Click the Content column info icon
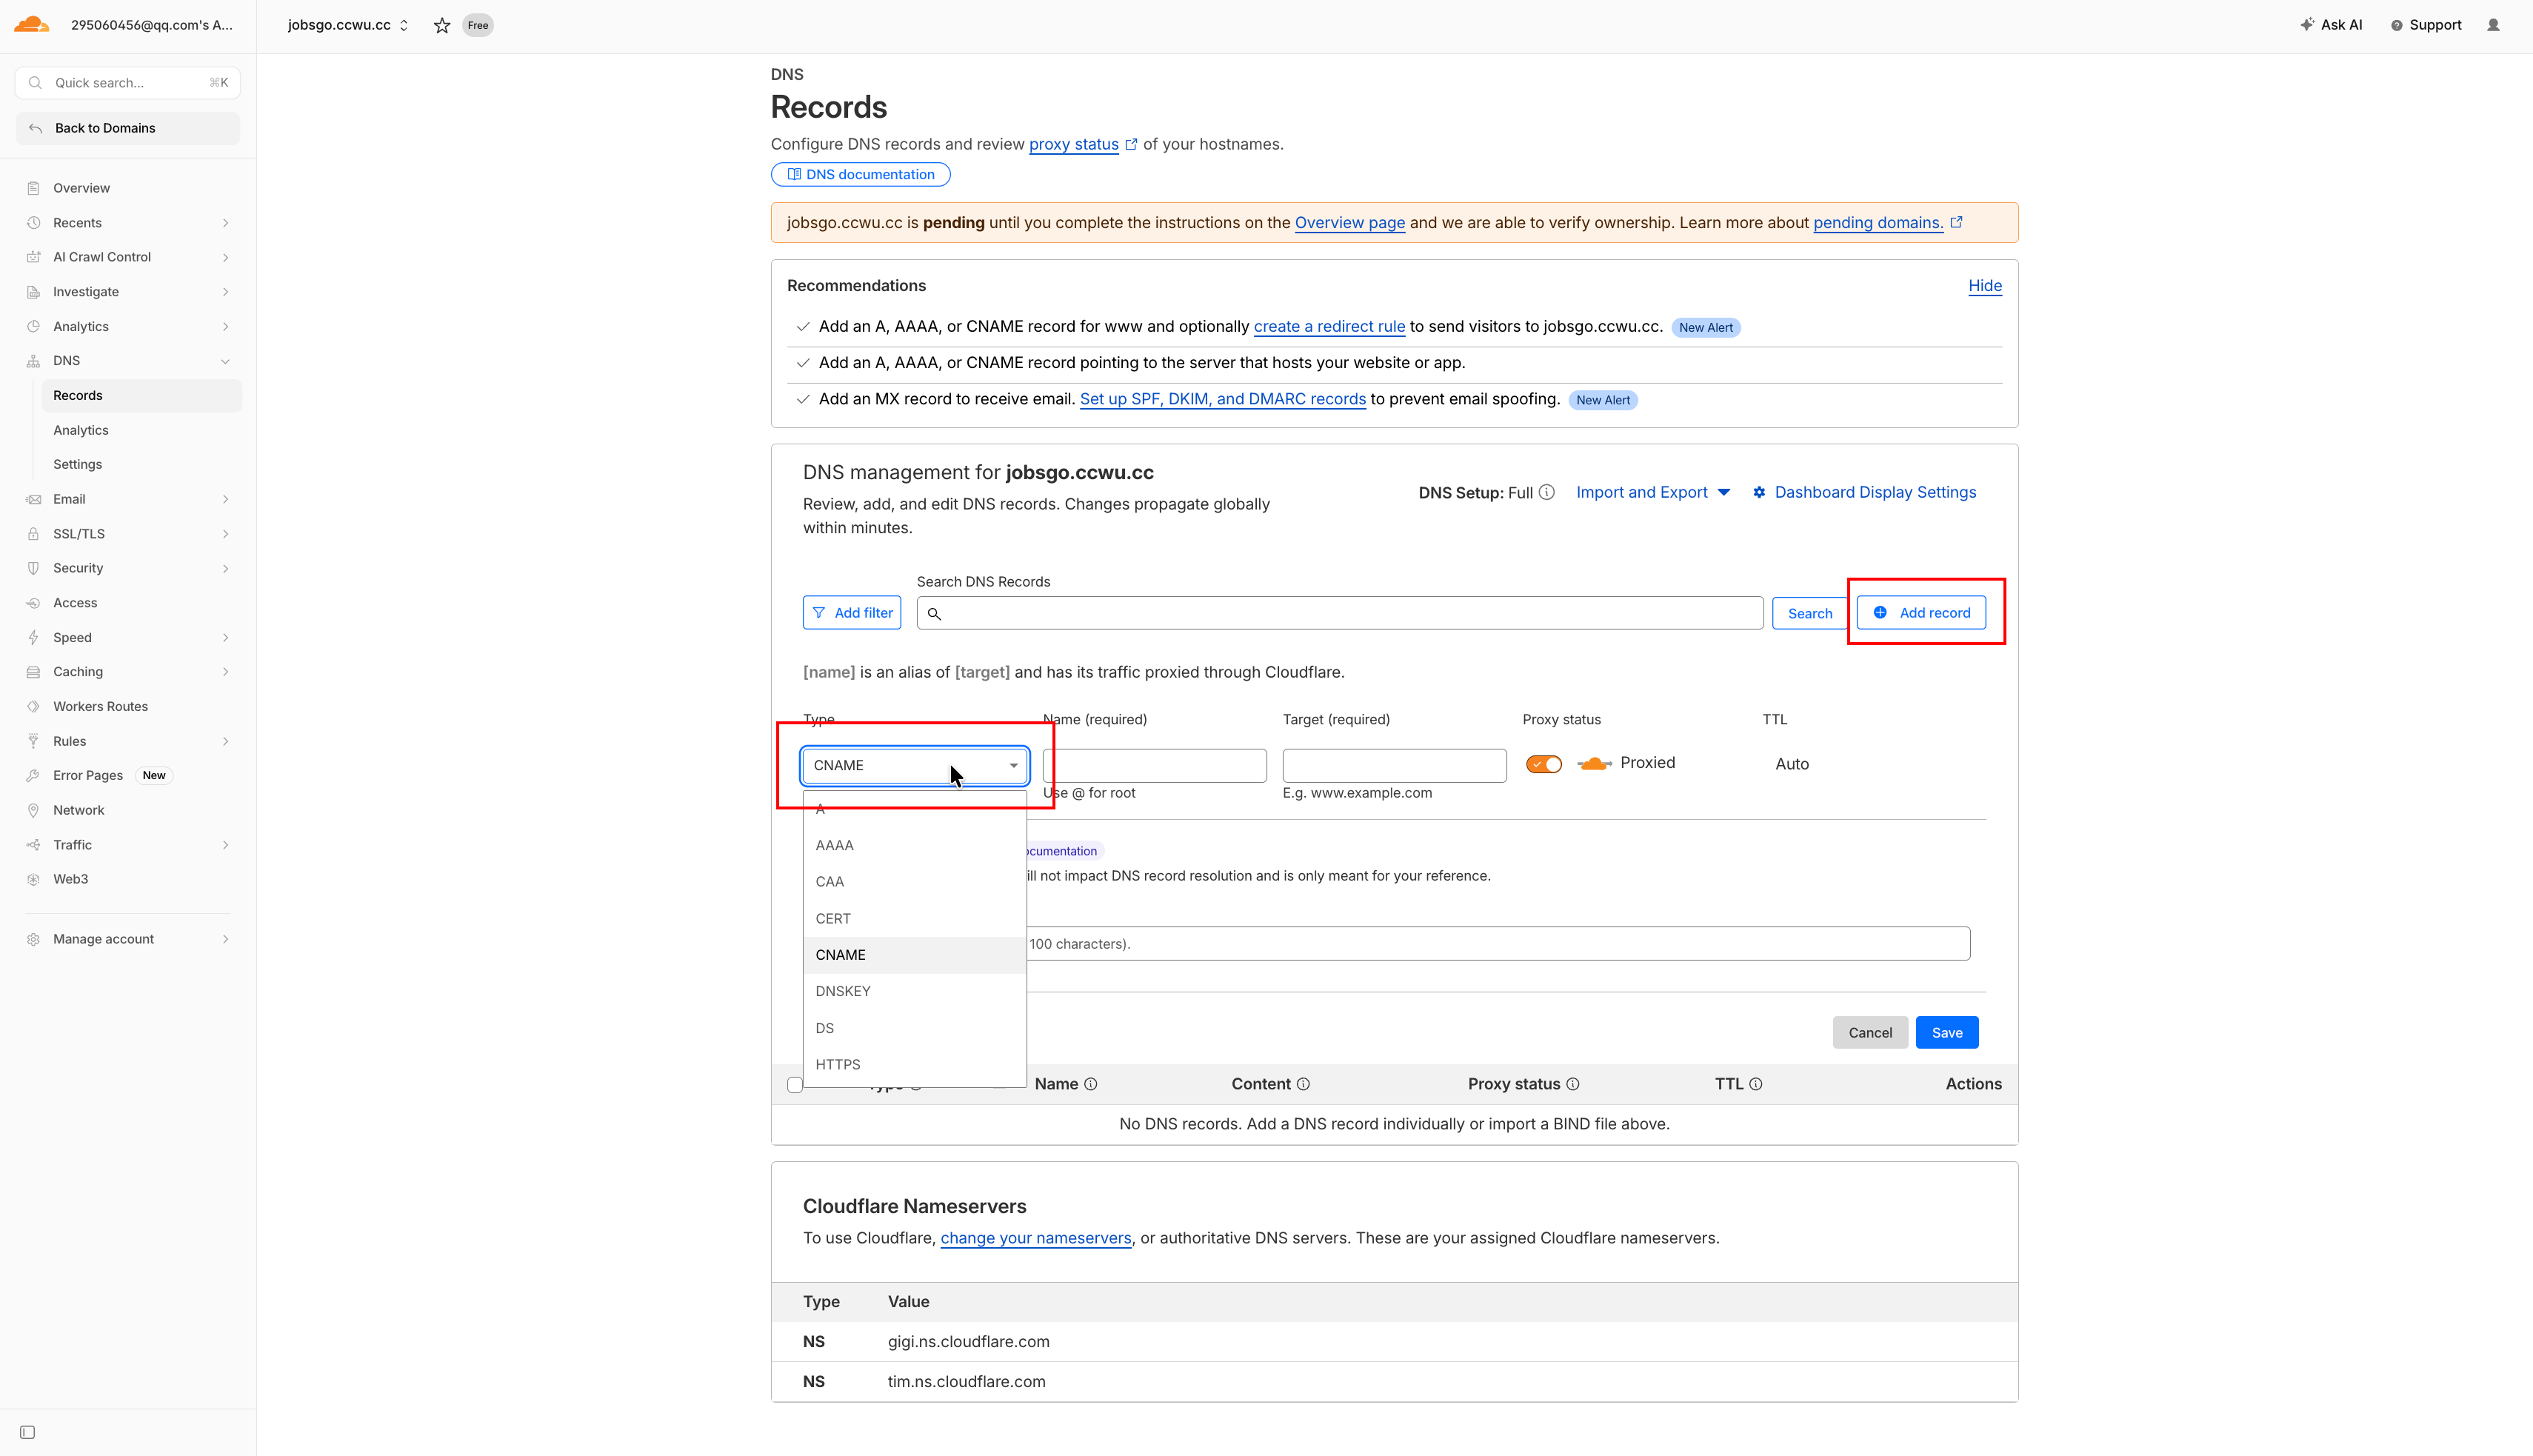Image resolution: width=2533 pixels, height=1456 pixels. point(1303,1084)
